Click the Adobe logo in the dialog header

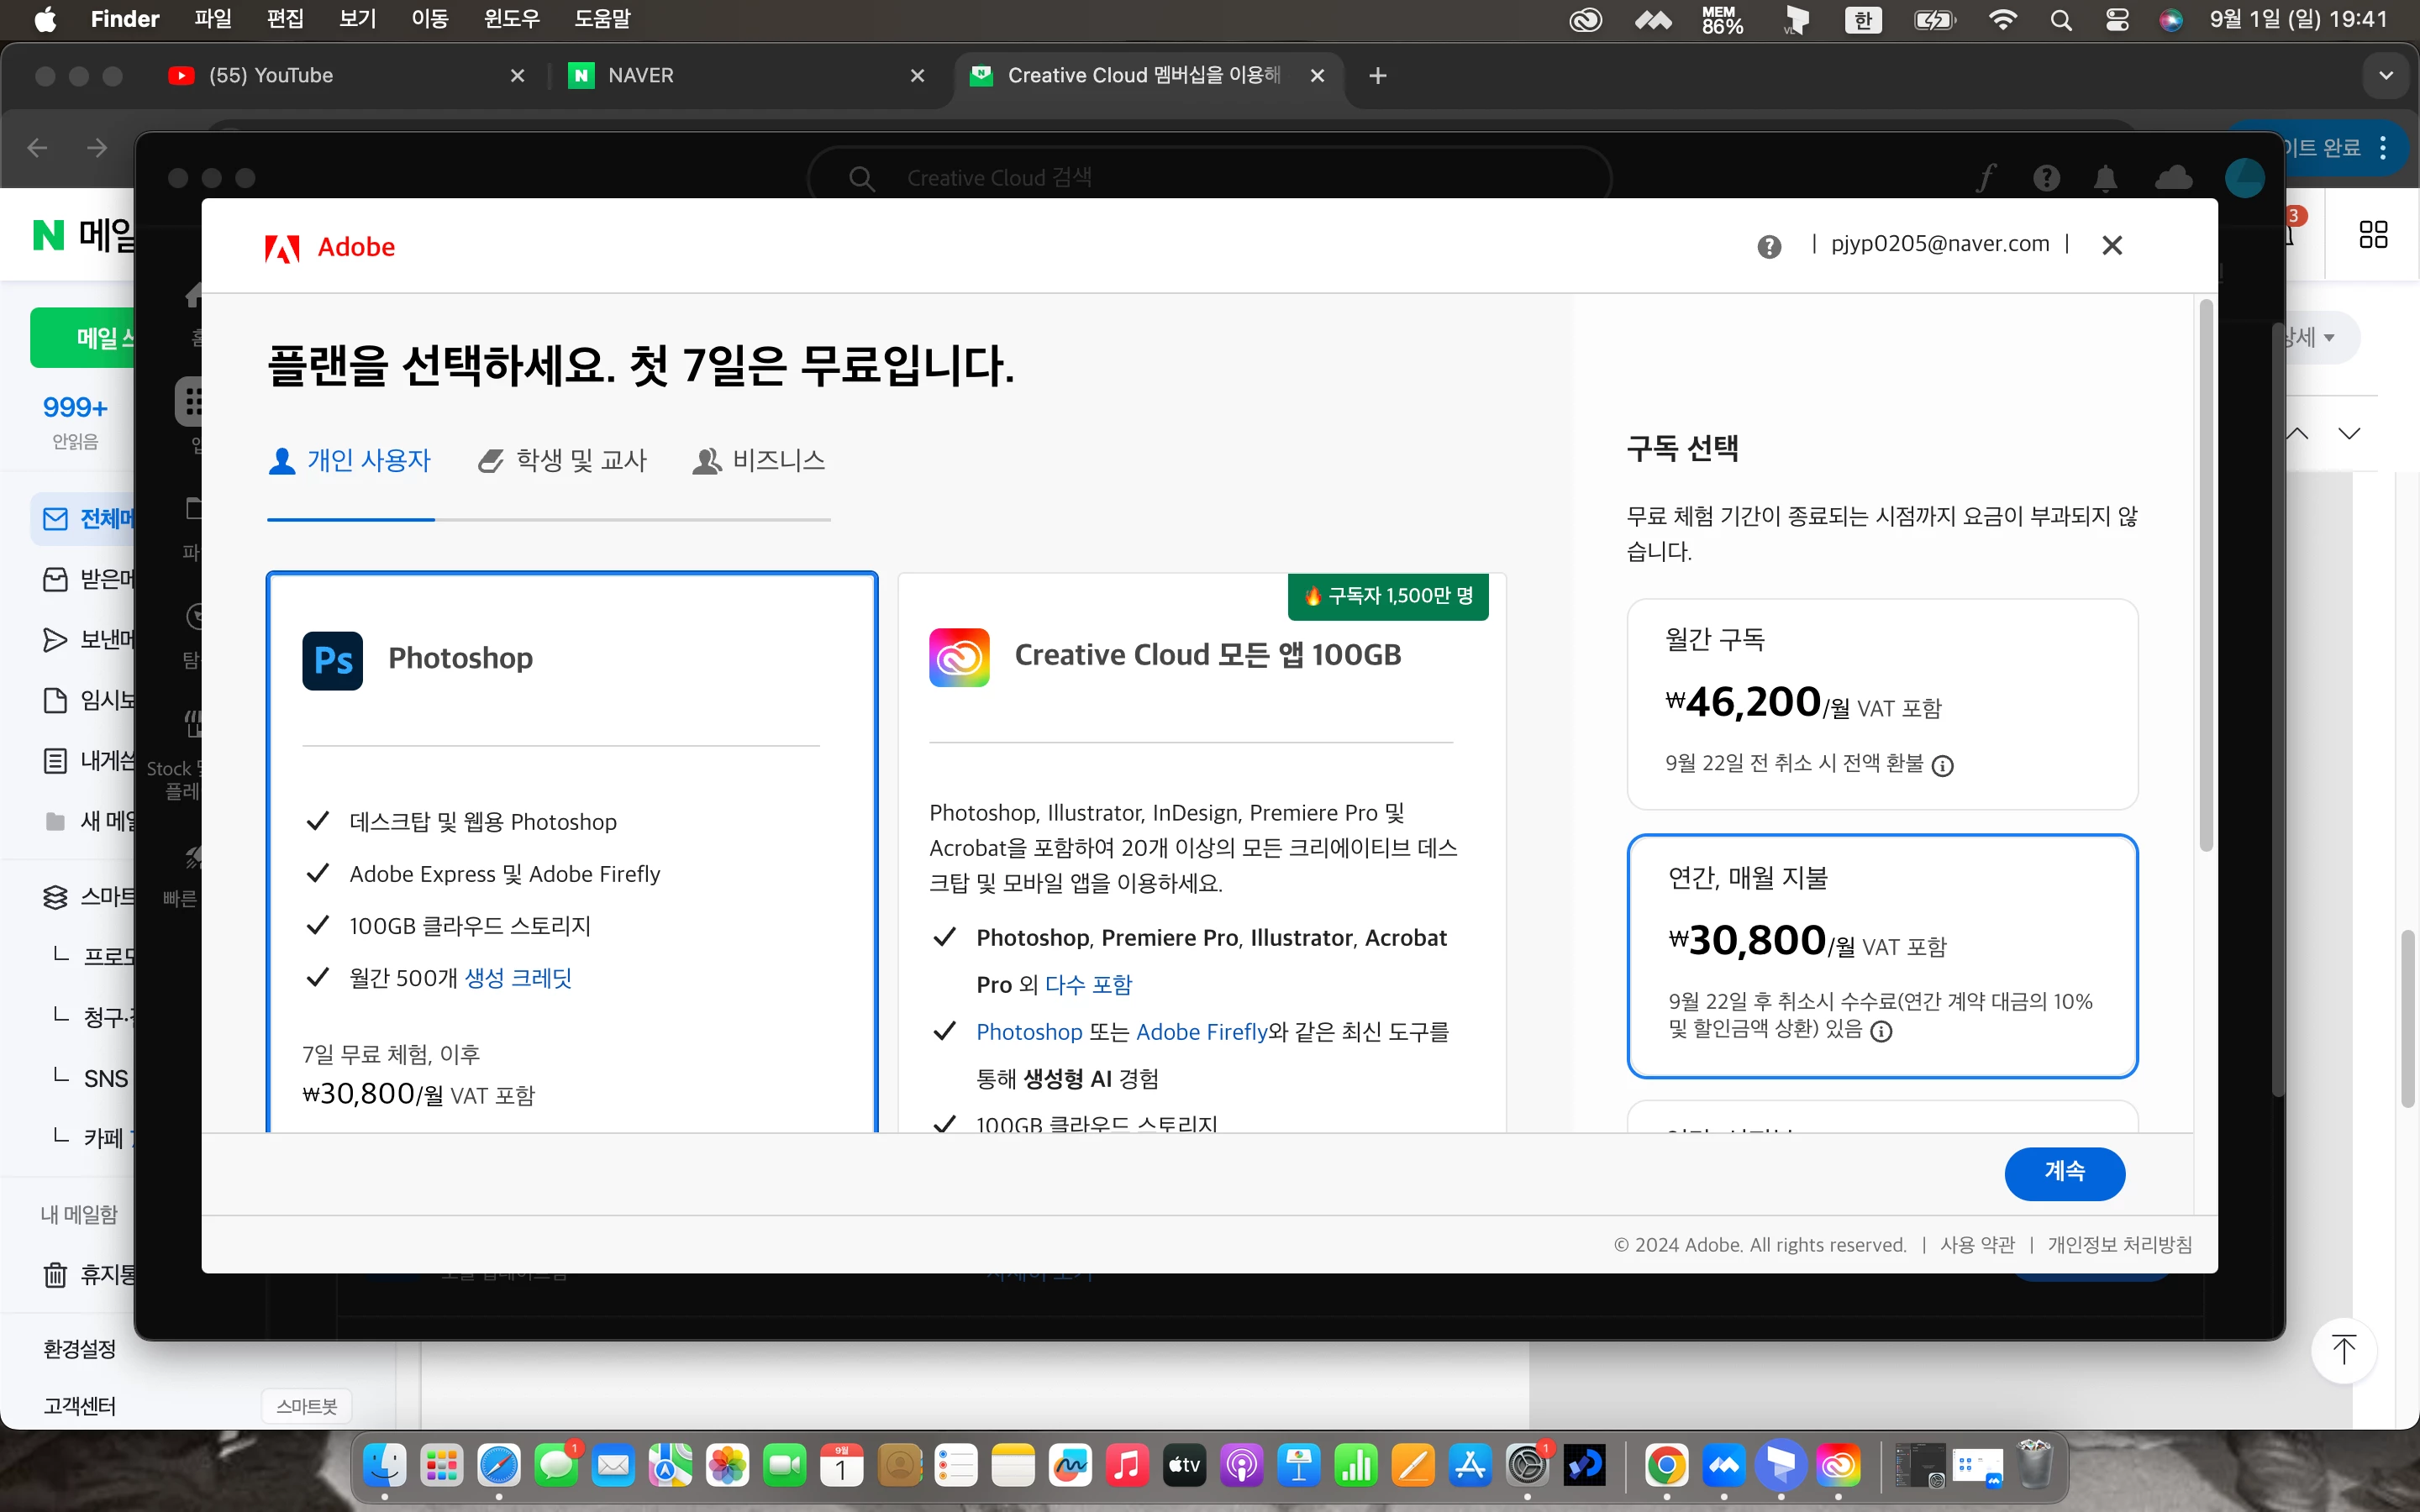pyautogui.click(x=330, y=247)
